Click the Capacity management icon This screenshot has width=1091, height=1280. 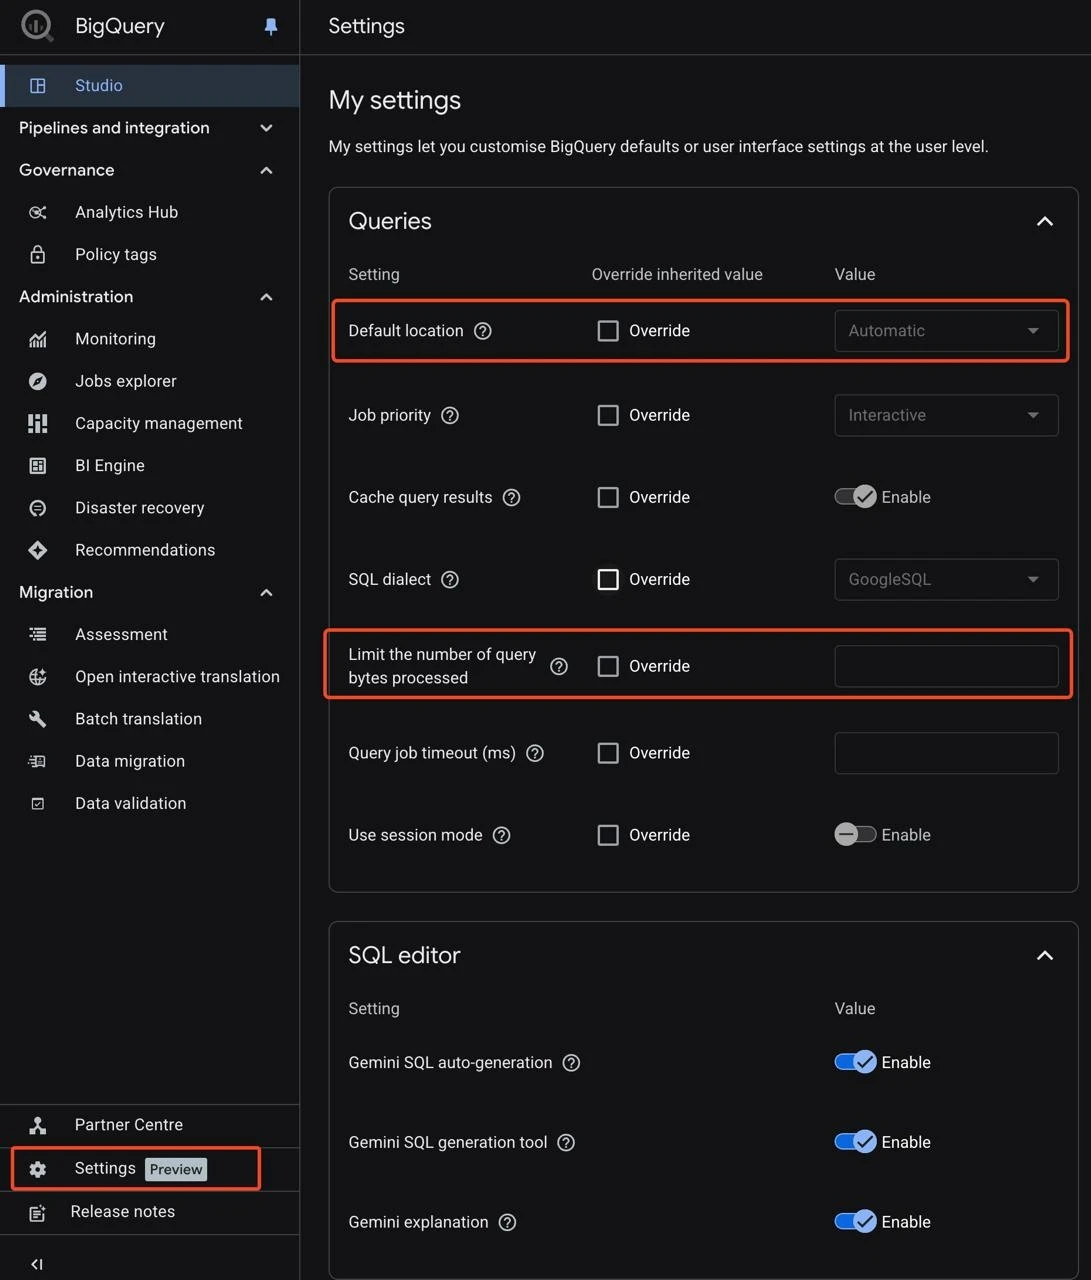pyautogui.click(x=38, y=423)
